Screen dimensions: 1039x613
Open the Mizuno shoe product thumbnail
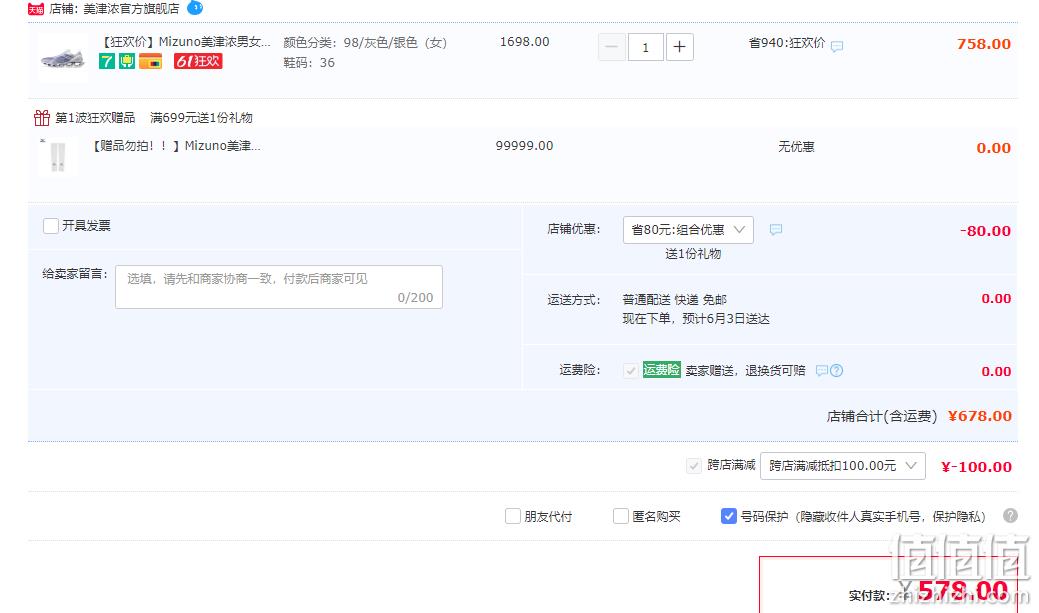(62, 58)
